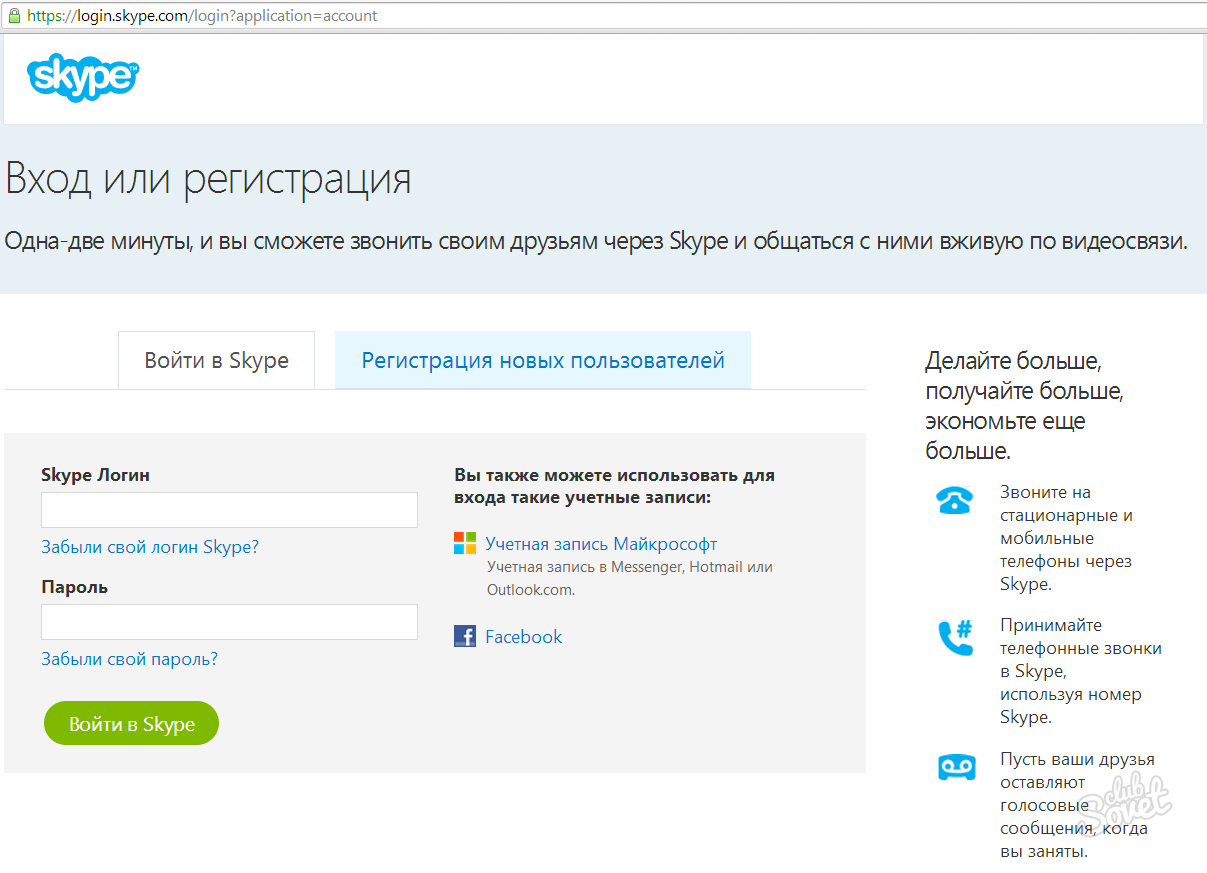
Task: Sign in via "Учетная запись Майкрософт" link
Action: click(x=601, y=544)
